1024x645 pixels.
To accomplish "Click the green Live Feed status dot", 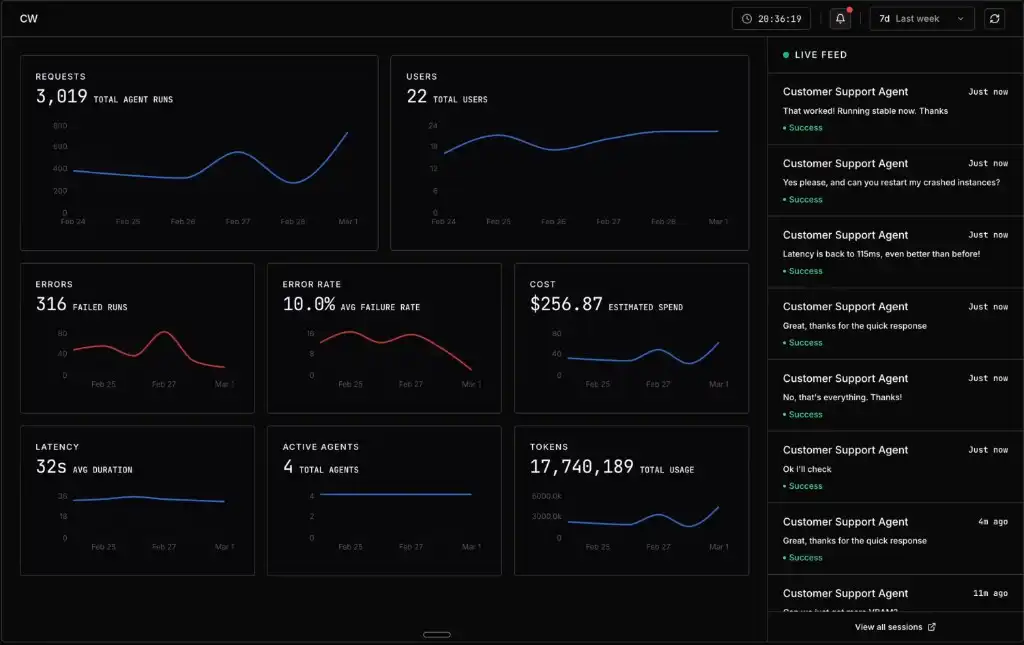I will [786, 55].
